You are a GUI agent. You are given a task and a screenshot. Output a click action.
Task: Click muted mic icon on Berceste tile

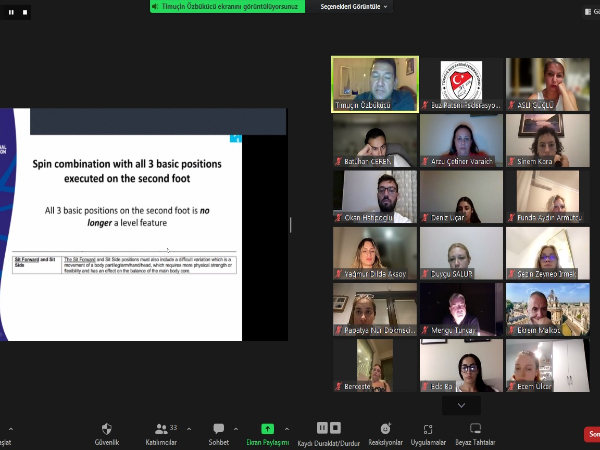point(338,386)
